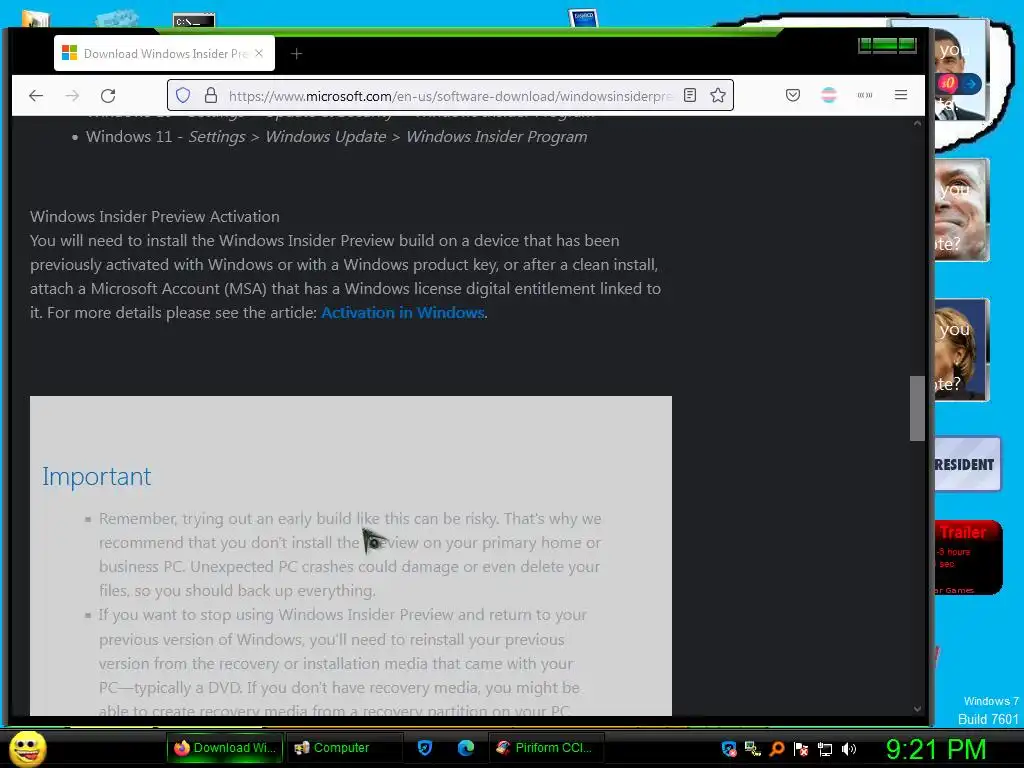Select the Download Windows Insider Preview tab
The height and width of the screenshot is (768, 1024).
(x=165, y=54)
